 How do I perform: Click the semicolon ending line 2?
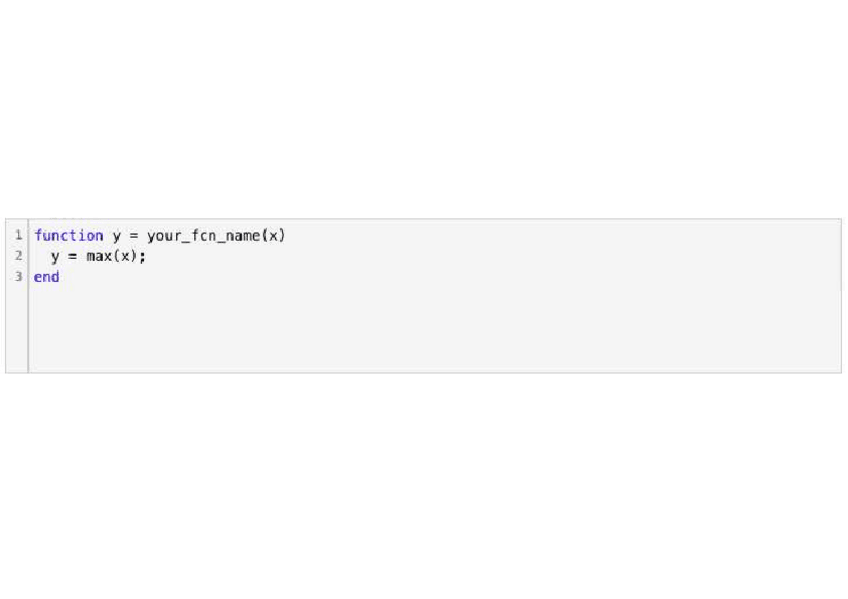143,257
